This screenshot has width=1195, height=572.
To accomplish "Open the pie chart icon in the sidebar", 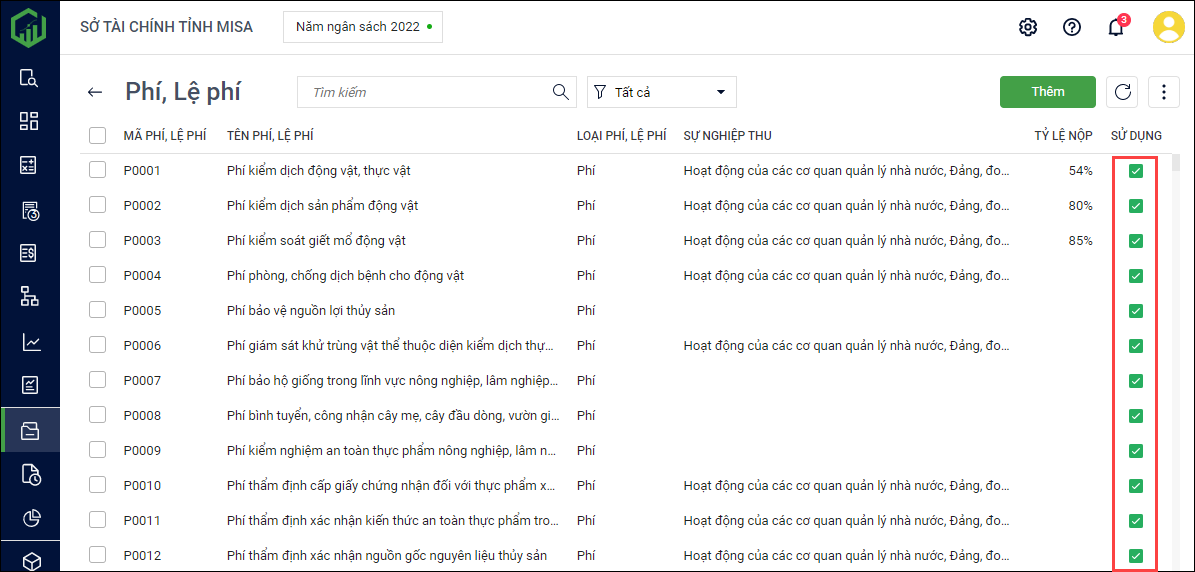I will click(x=30, y=518).
